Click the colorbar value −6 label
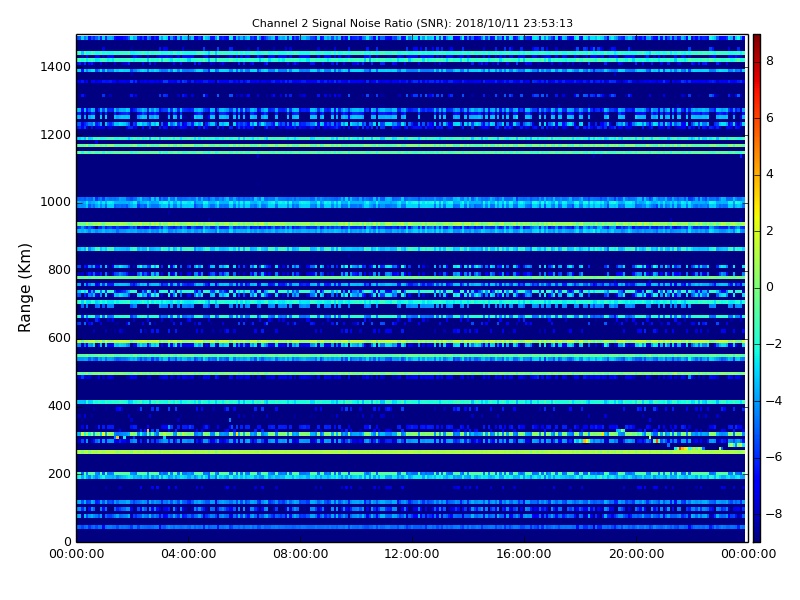 tap(773, 457)
